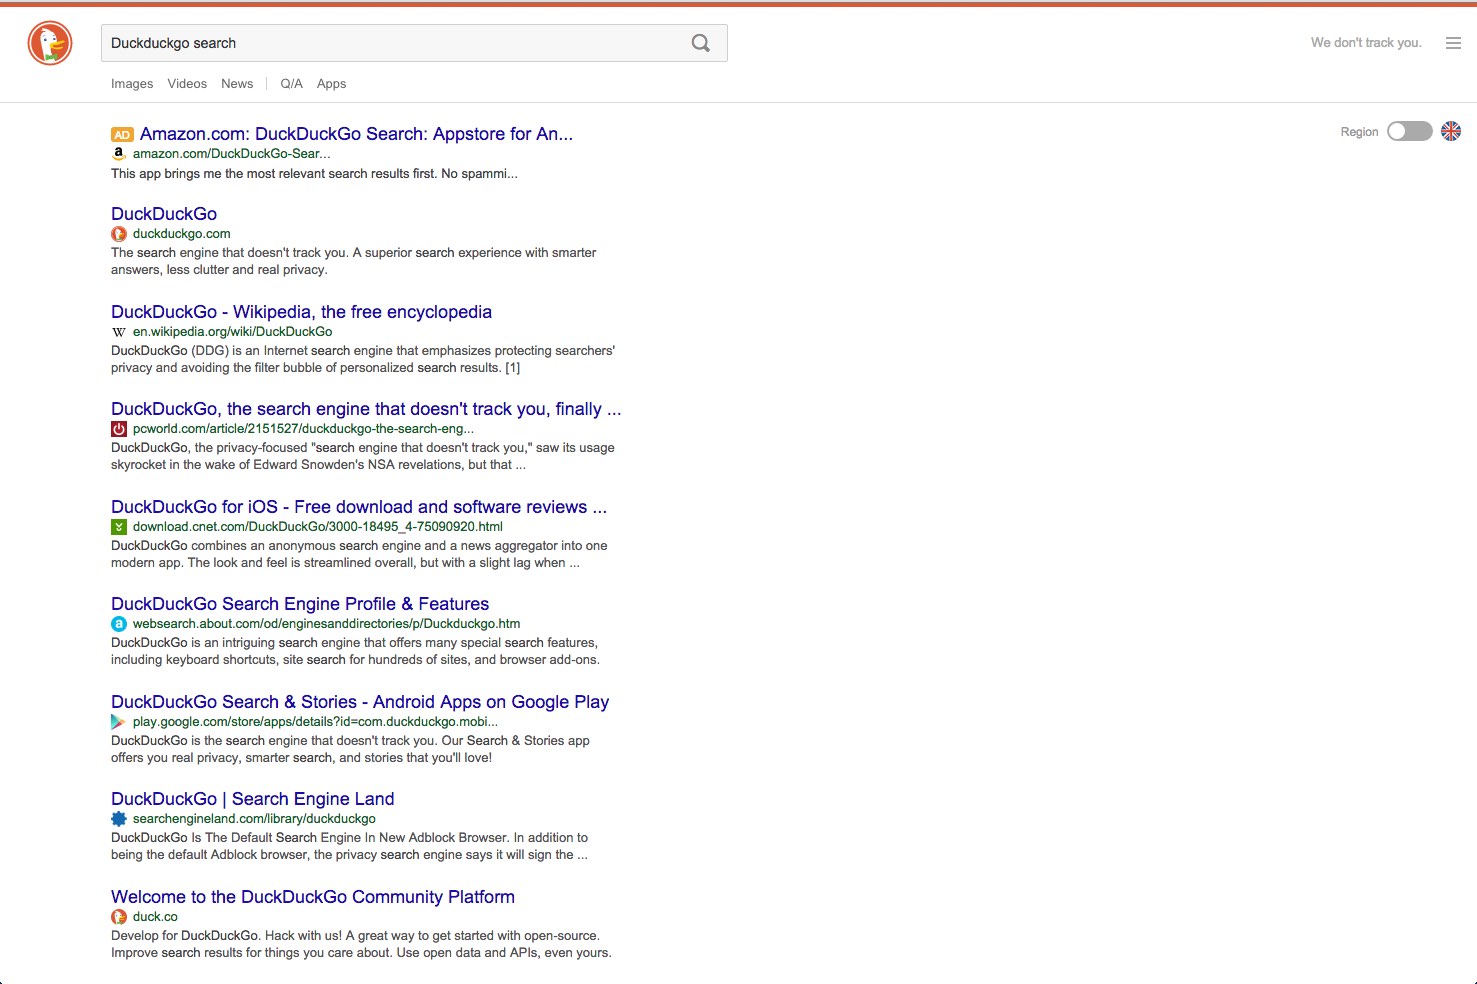This screenshot has width=1477, height=984.
Task: Click the Wikipedia W favicon
Action: (x=119, y=332)
